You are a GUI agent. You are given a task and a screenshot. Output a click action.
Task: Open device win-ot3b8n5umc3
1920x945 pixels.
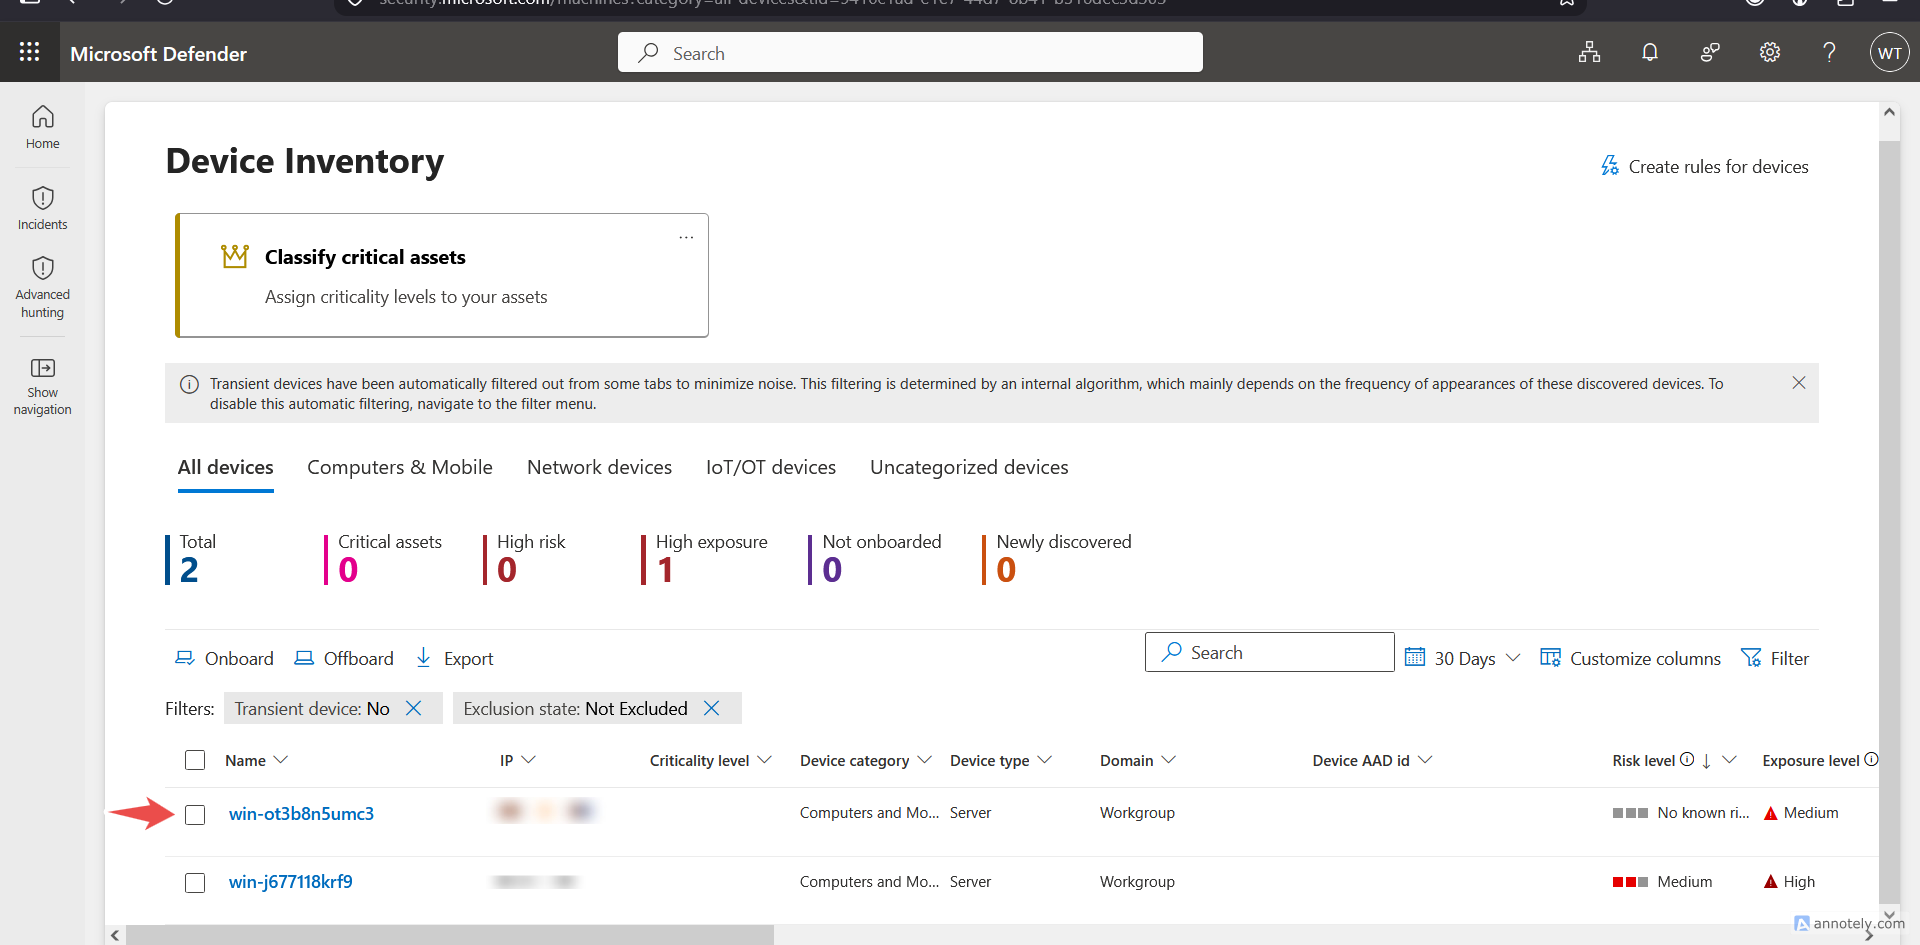click(301, 814)
